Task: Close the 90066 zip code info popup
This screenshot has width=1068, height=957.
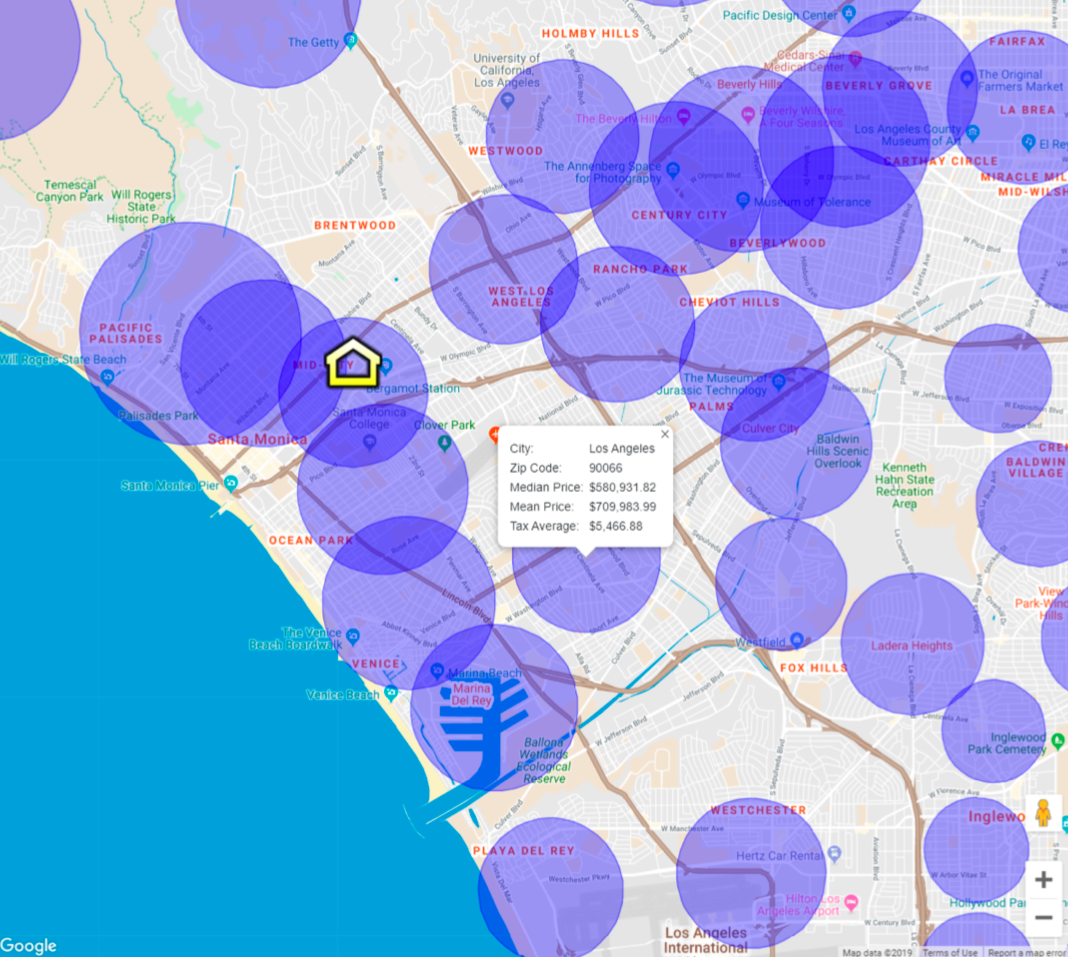Action: tap(664, 434)
